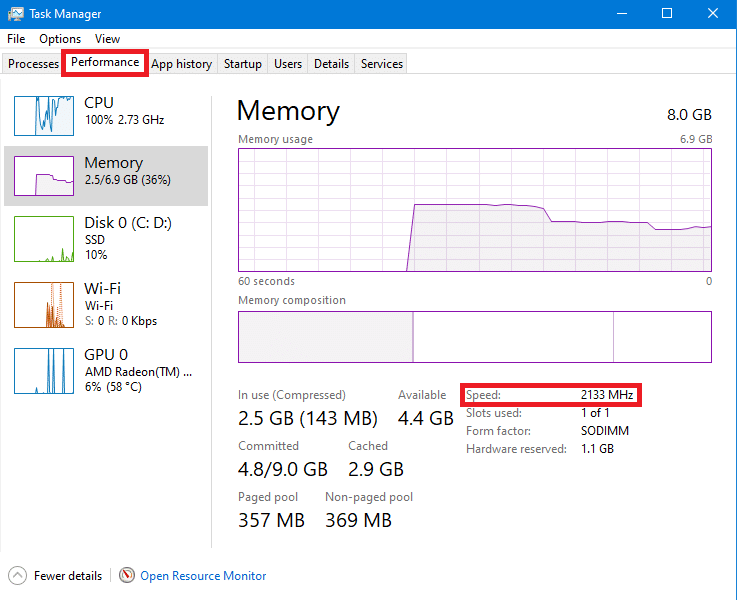The height and width of the screenshot is (600, 737).
Task: Select the Memory mini graph thumbnail
Action: (44, 176)
